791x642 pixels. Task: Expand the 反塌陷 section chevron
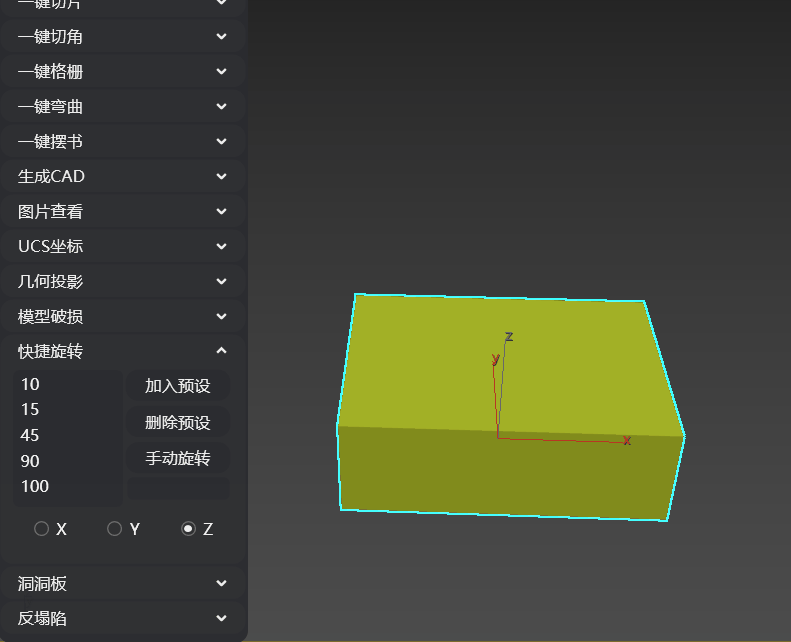tap(221, 618)
